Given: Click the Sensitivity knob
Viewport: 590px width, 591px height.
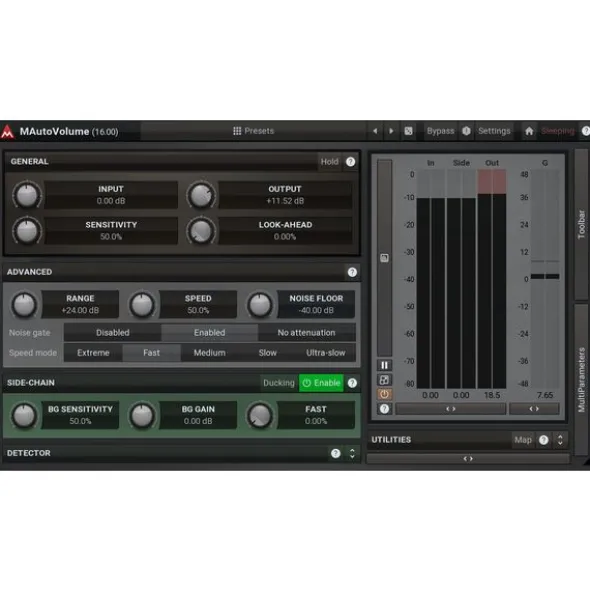Looking at the screenshot, I should (x=27, y=231).
